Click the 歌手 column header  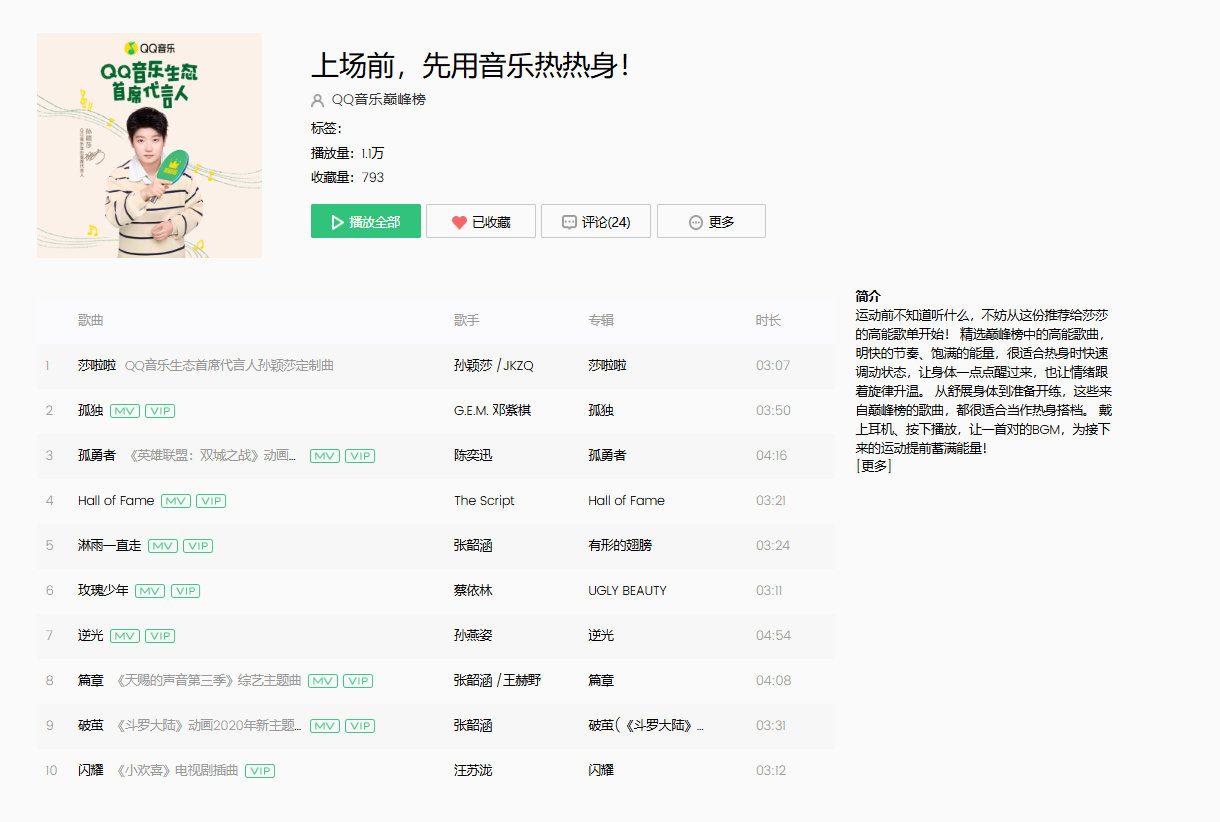[467, 321]
